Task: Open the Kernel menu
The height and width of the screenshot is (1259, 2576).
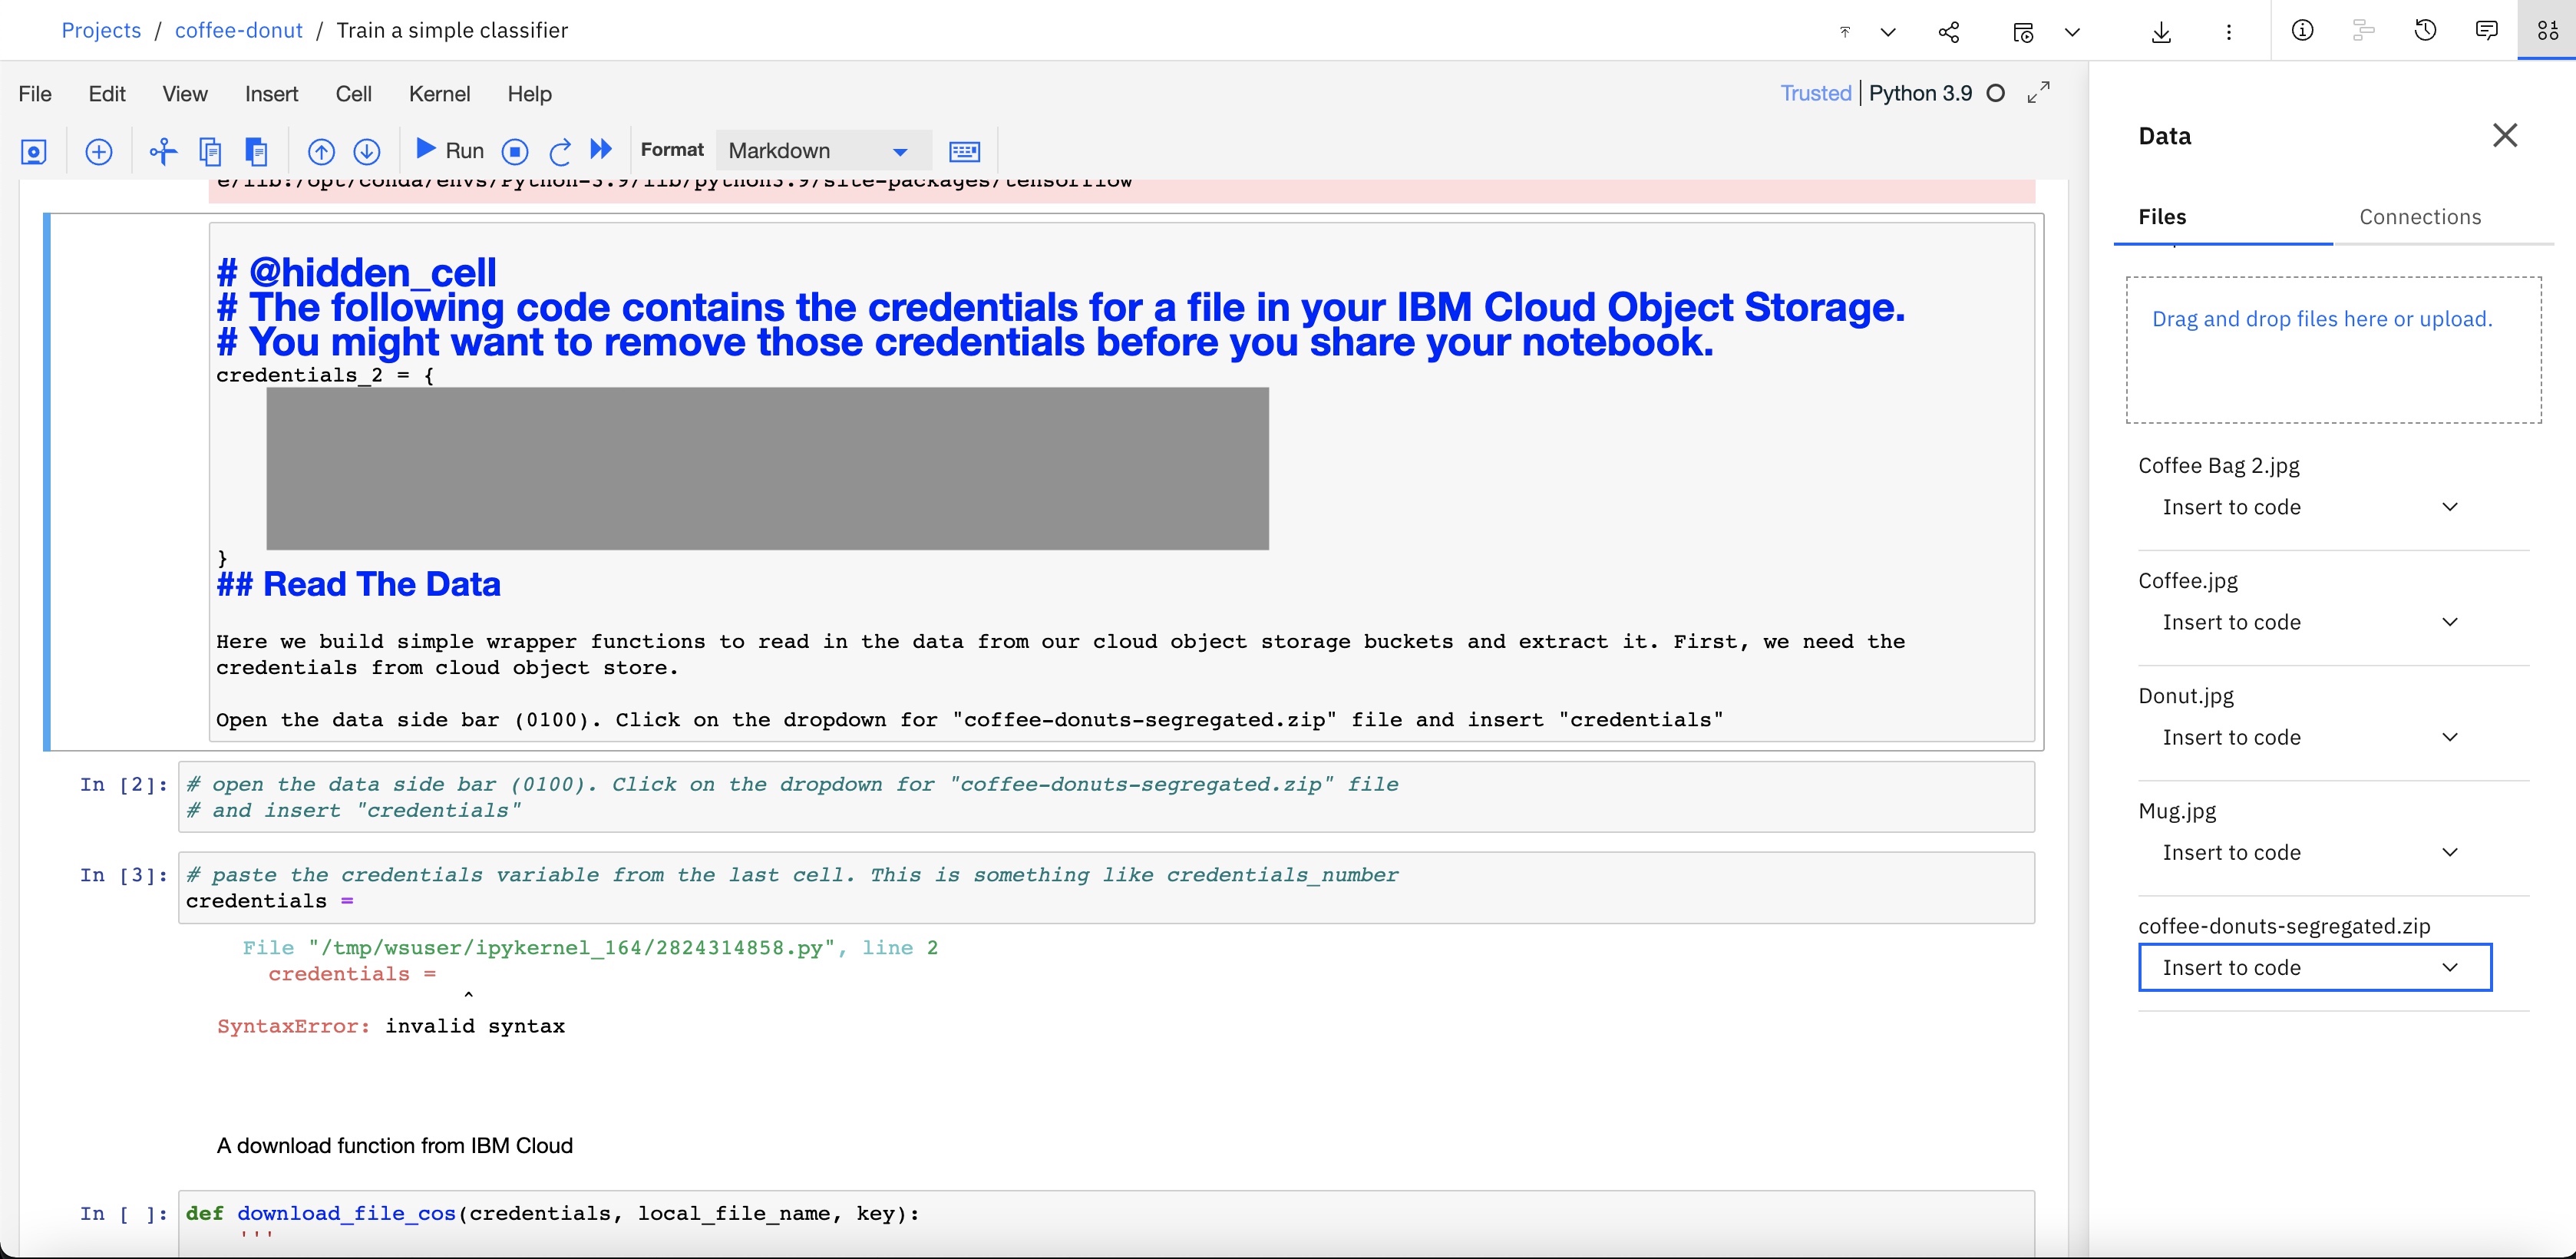Action: 439,94
